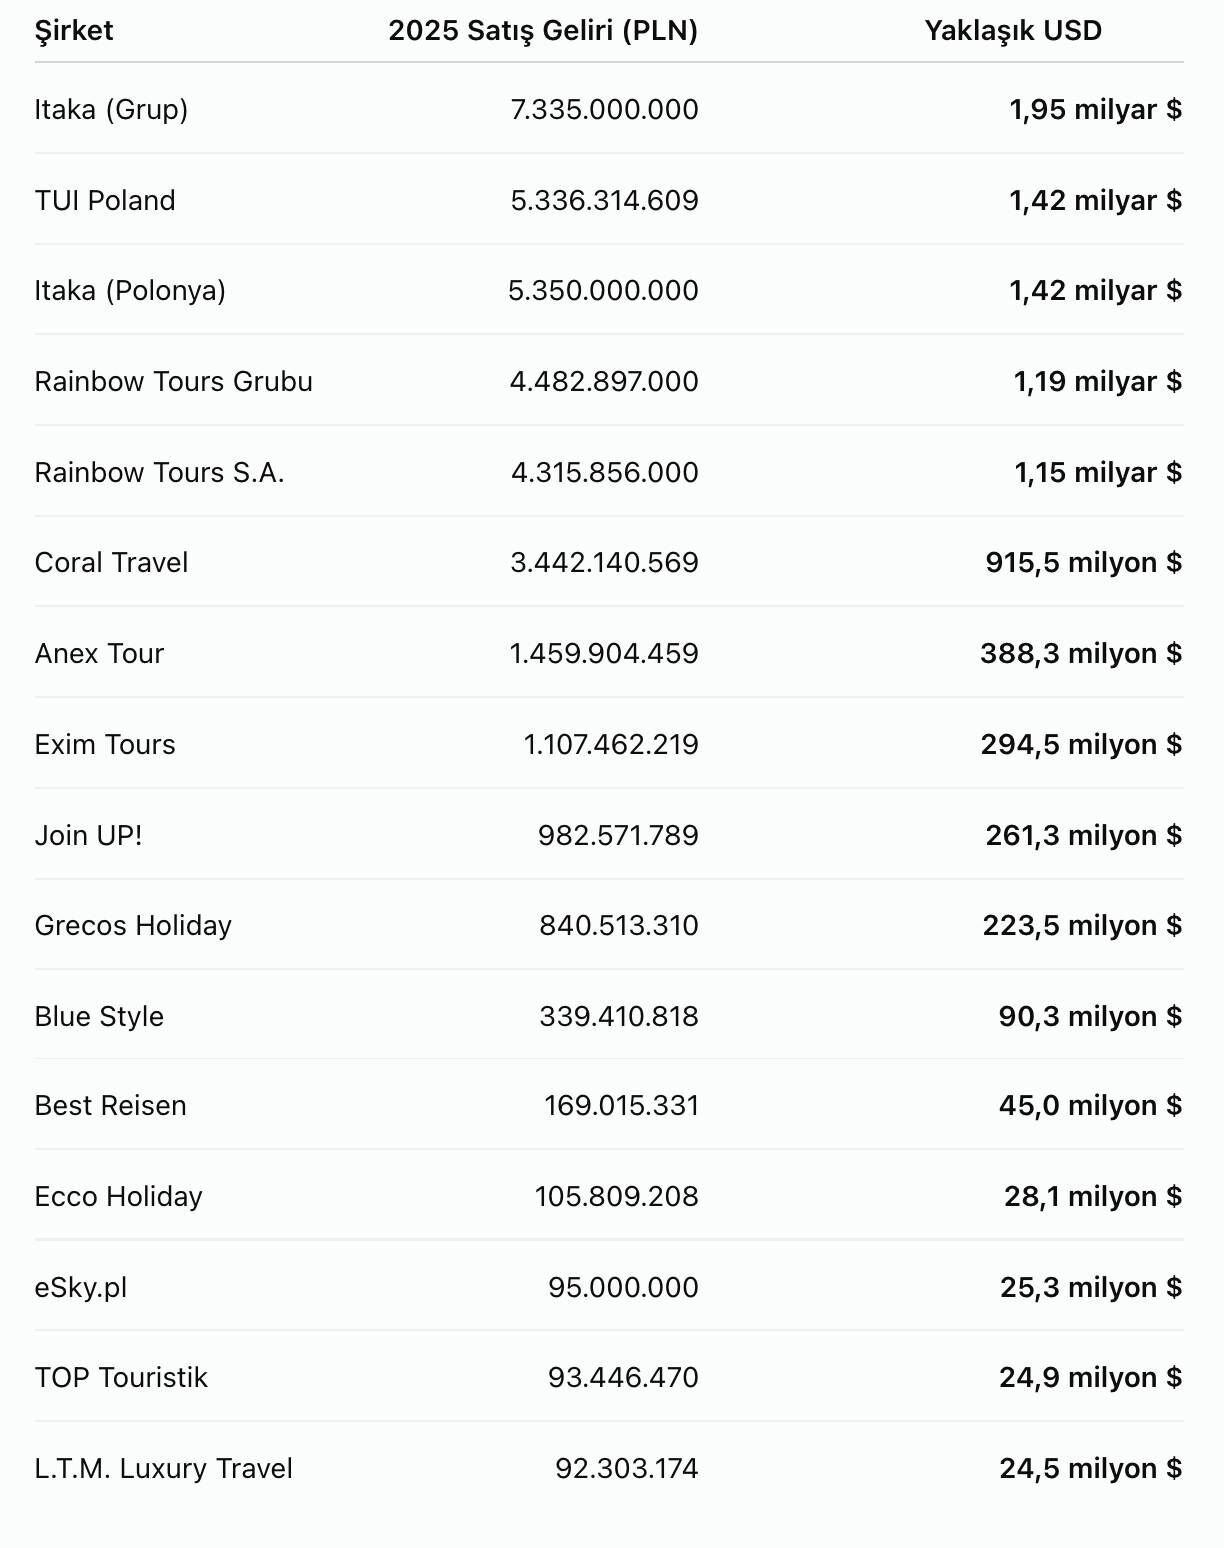Click TUI Poland in the company column
The height and width of the screenshot is (1548, 1224).
[105, 200]
